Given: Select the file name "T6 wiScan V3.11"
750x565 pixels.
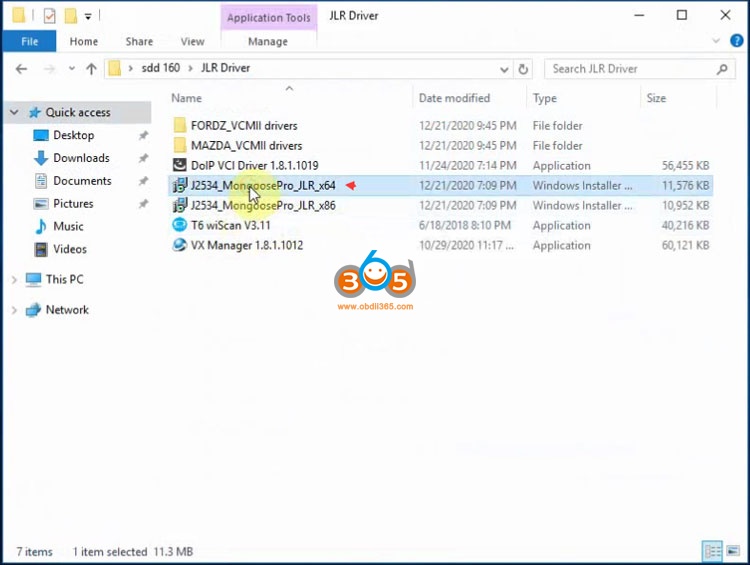Looking at the screenshot, I should (231, 225).
